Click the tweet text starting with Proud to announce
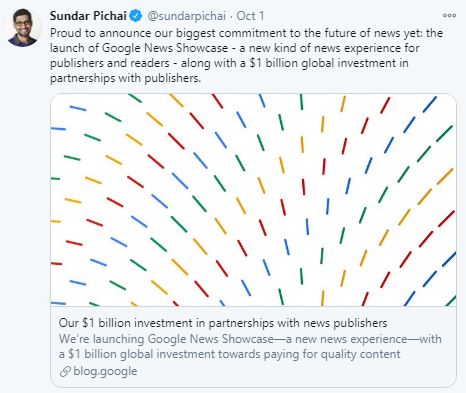 pyautogui.click(x=246, y=55)
